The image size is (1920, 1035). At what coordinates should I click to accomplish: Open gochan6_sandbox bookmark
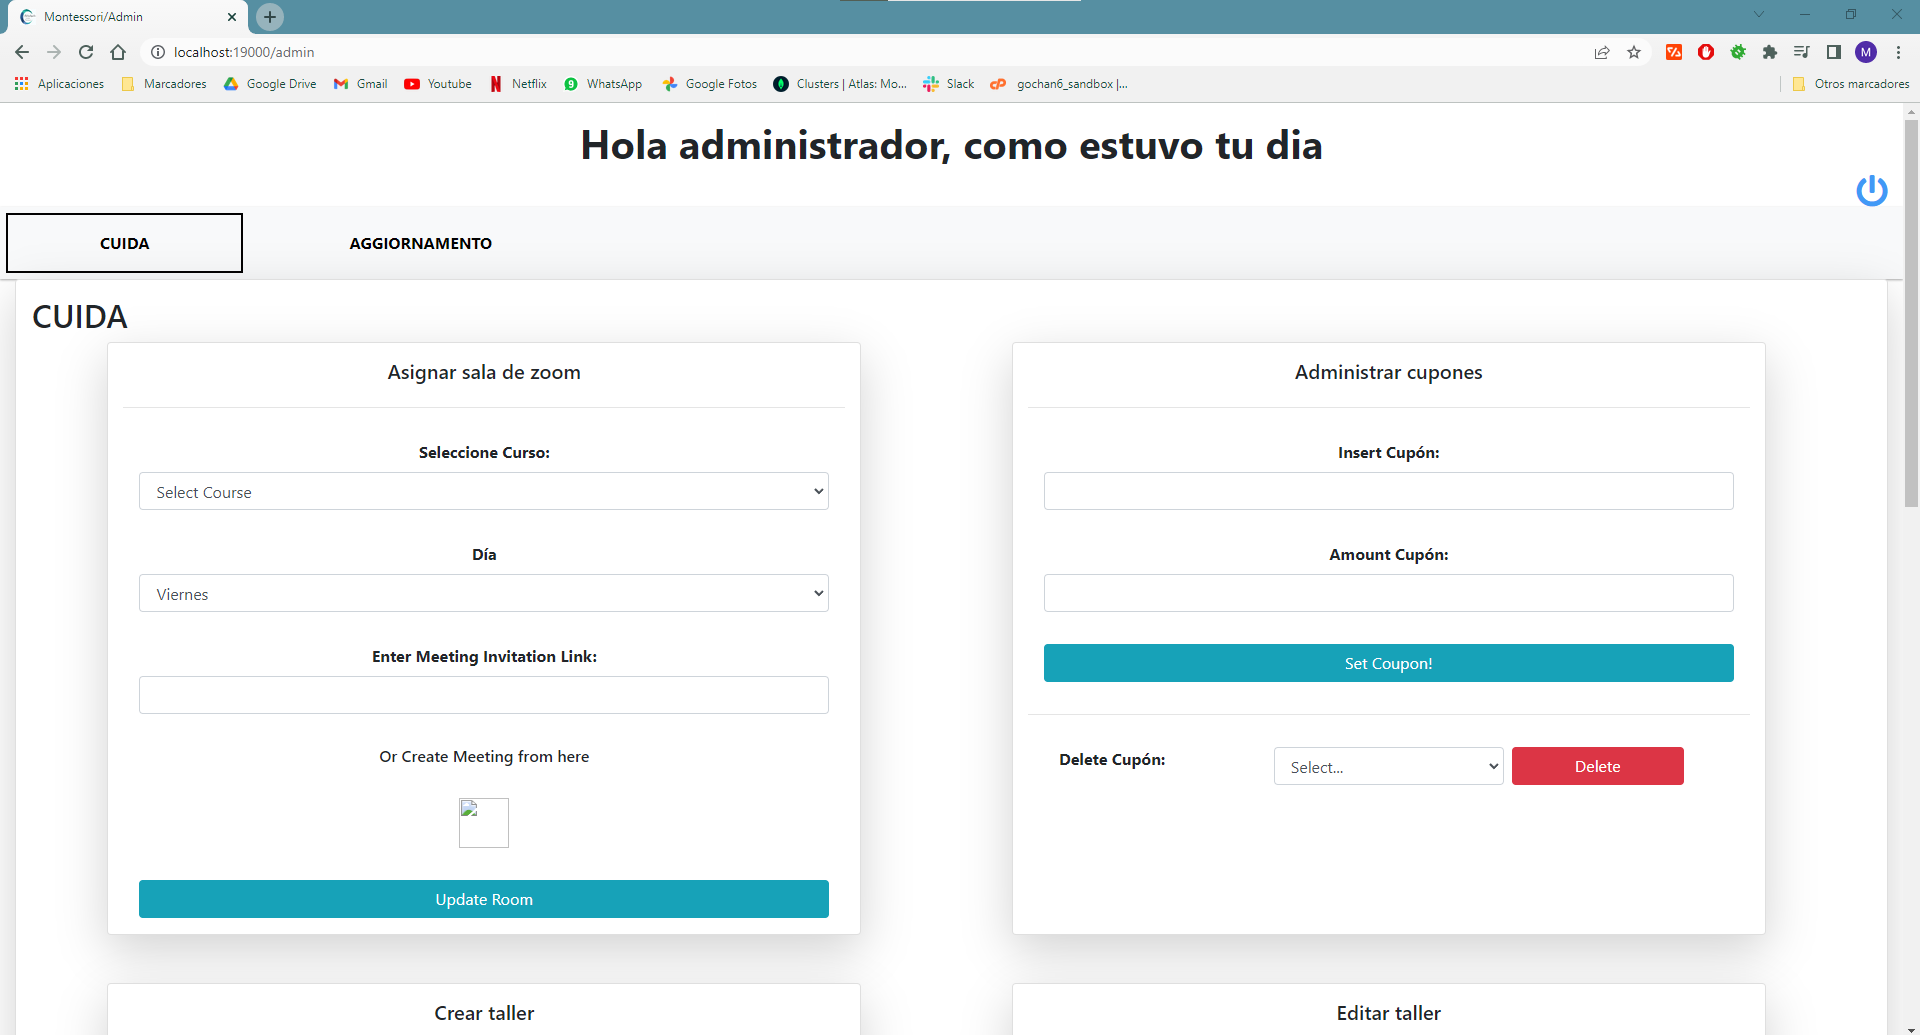coord(1059,84)
